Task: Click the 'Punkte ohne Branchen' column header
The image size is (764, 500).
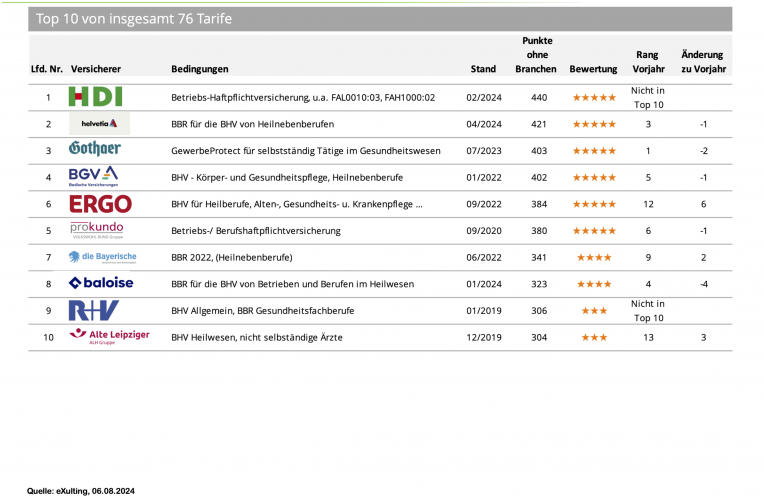Action: tap(536, 55)
